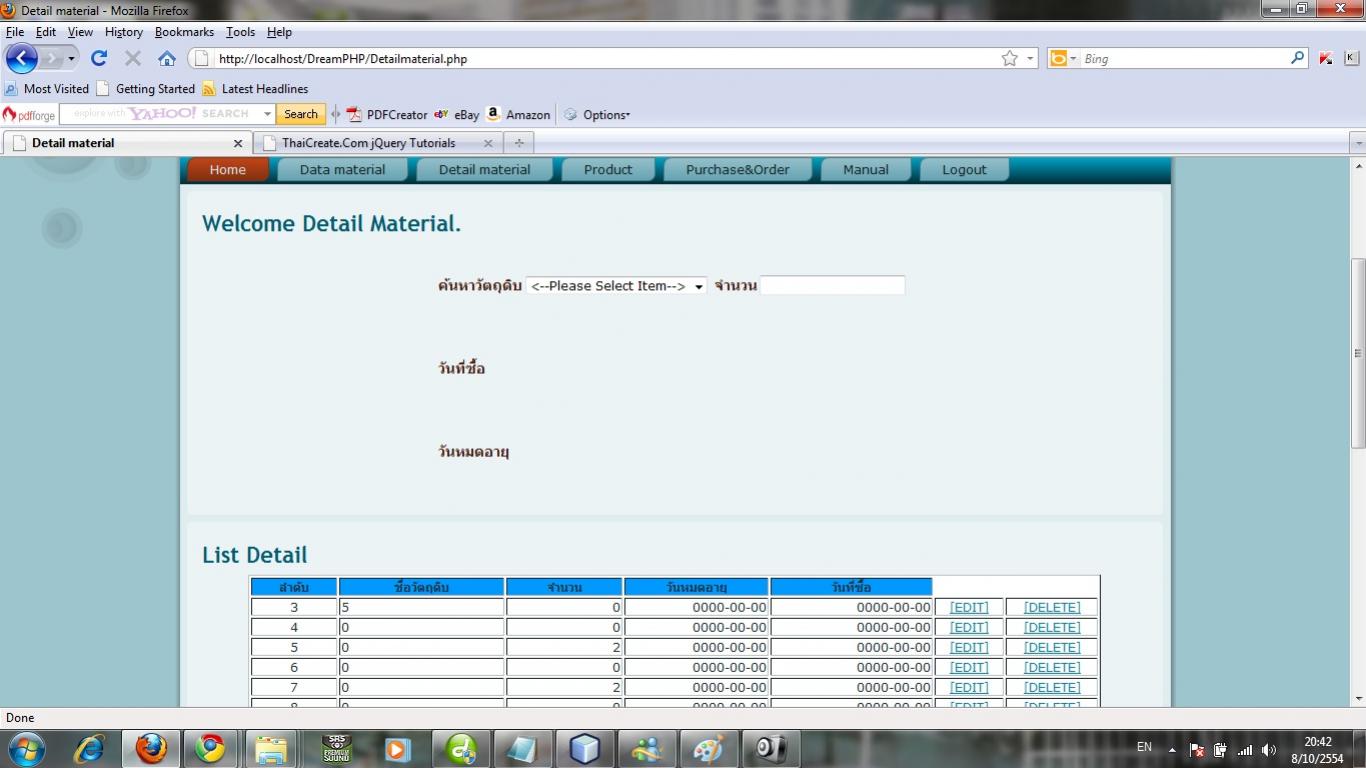Open a new tab with the plus button
The height and width of the screenshot is (768, 1366).
(518, 143)
